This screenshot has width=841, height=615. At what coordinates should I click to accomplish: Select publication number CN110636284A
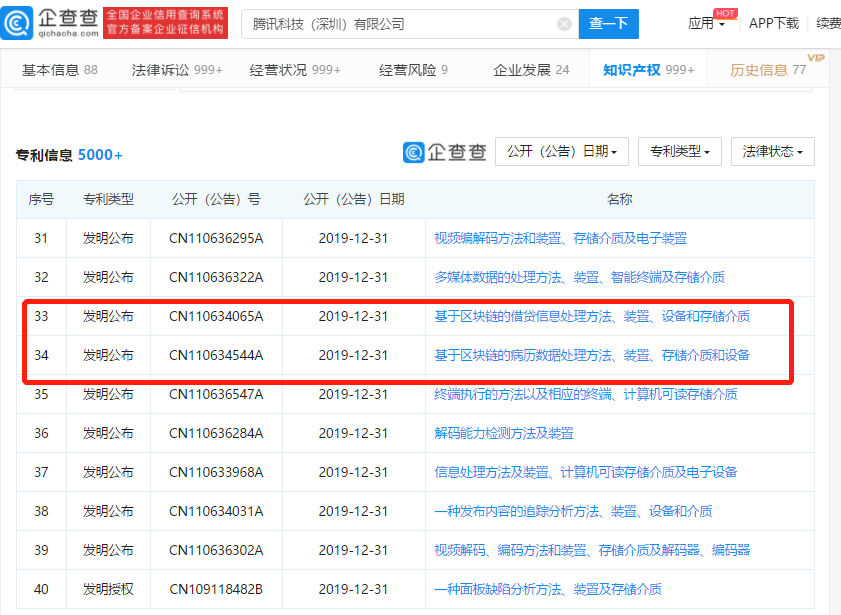pos(216,433)
